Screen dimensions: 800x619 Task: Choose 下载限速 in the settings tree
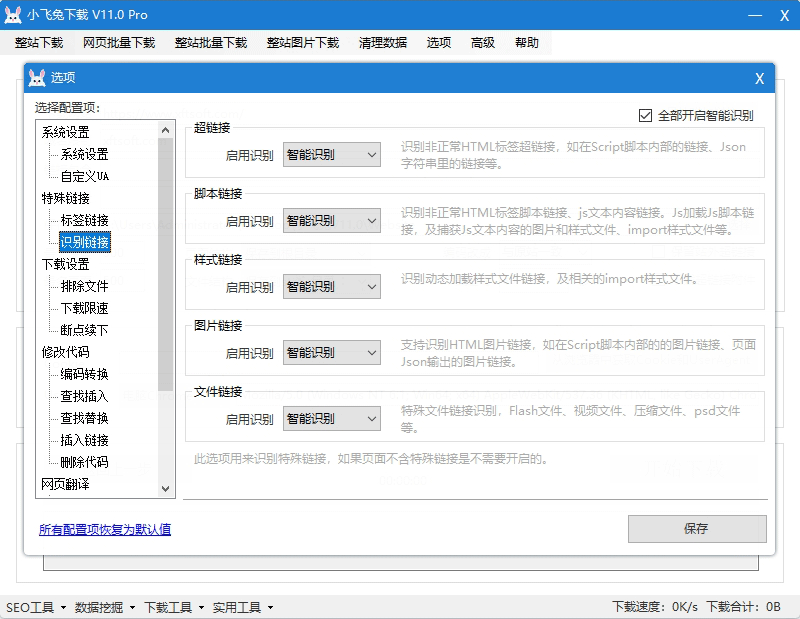tap(85, 308)
